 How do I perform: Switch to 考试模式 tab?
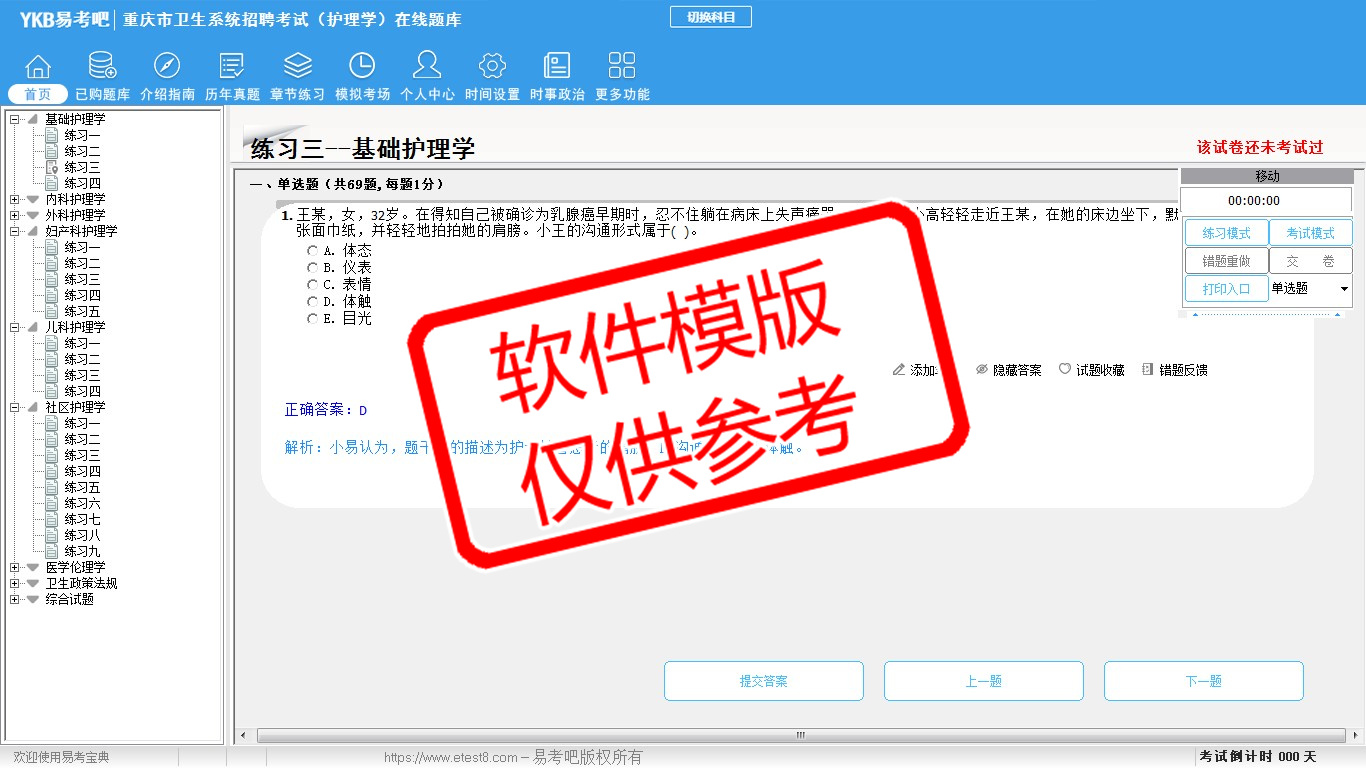click(1310, 233)
